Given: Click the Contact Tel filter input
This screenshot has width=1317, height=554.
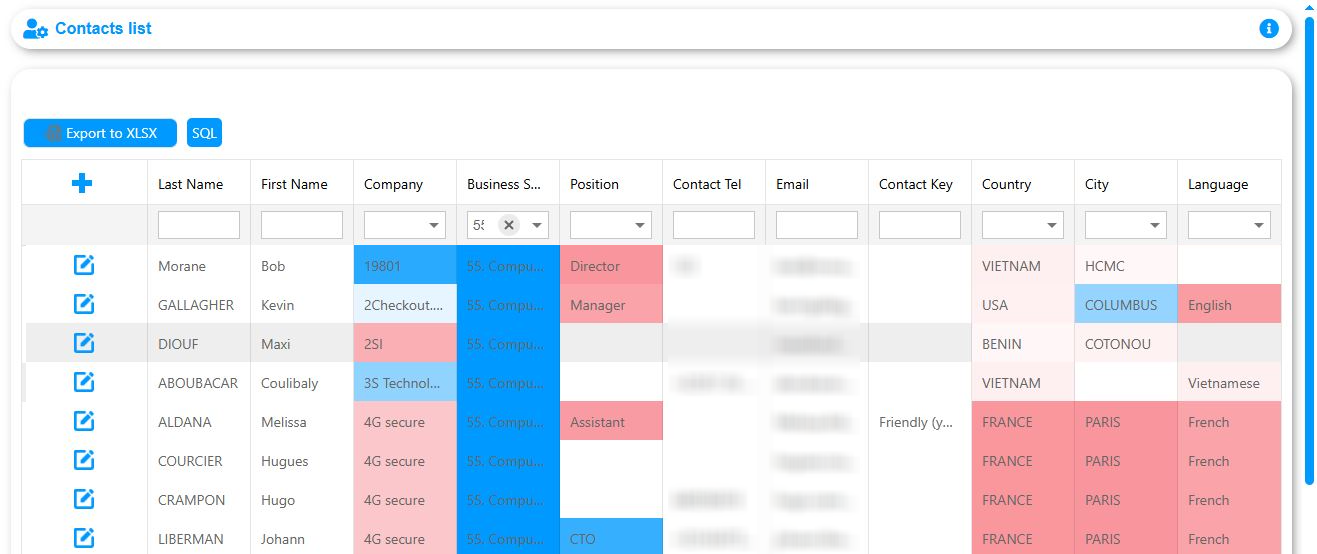Looking at the screenshot, I should tap(714, 225).
